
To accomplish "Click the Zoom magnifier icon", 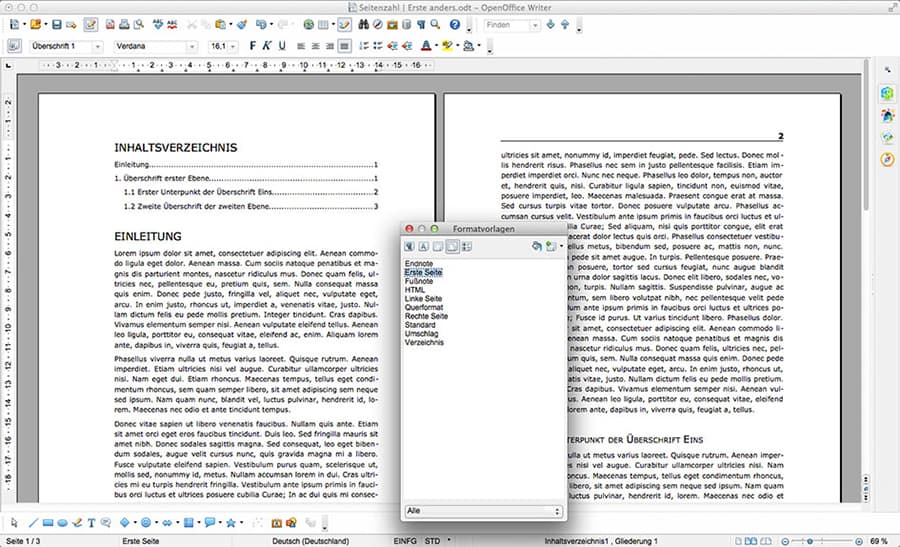I will tap(435, 25).
